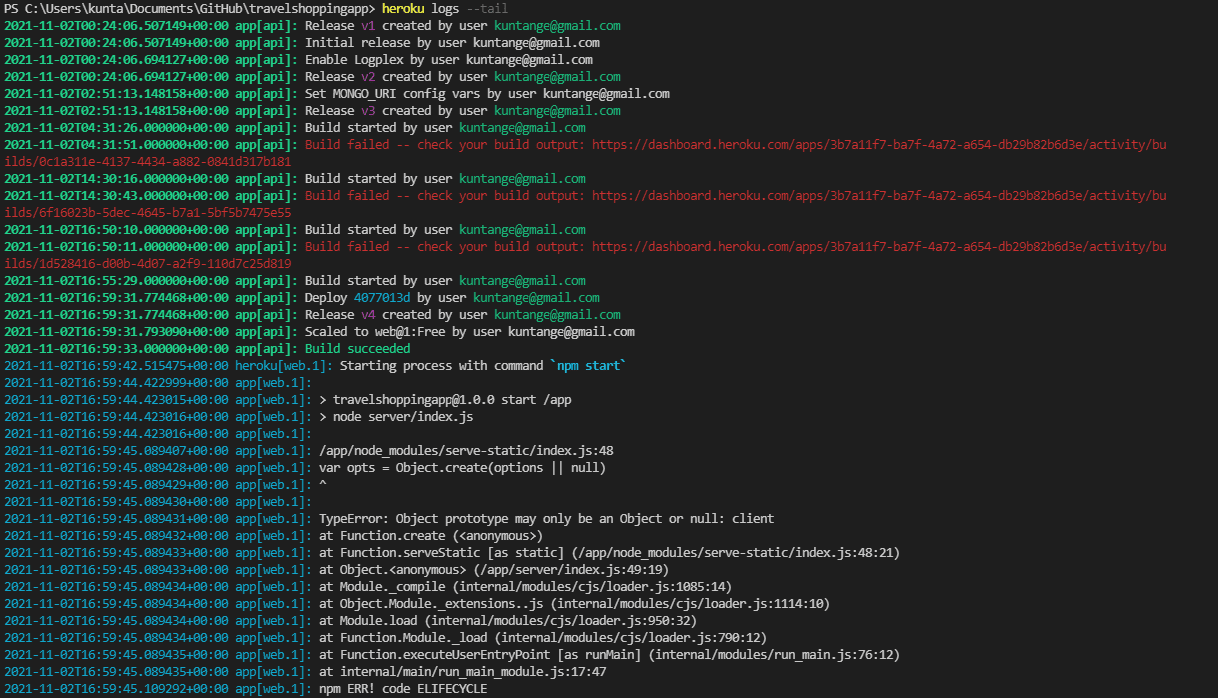Click the email on the Deploy 4077013d line

pos(536,297)
